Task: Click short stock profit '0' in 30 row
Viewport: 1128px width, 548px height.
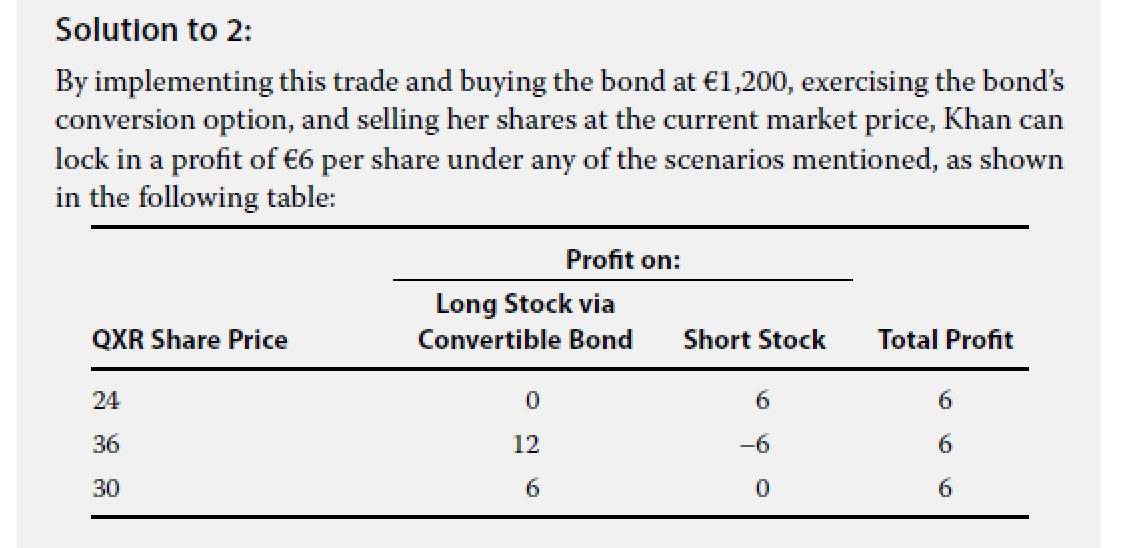Action: pos(762,489)
